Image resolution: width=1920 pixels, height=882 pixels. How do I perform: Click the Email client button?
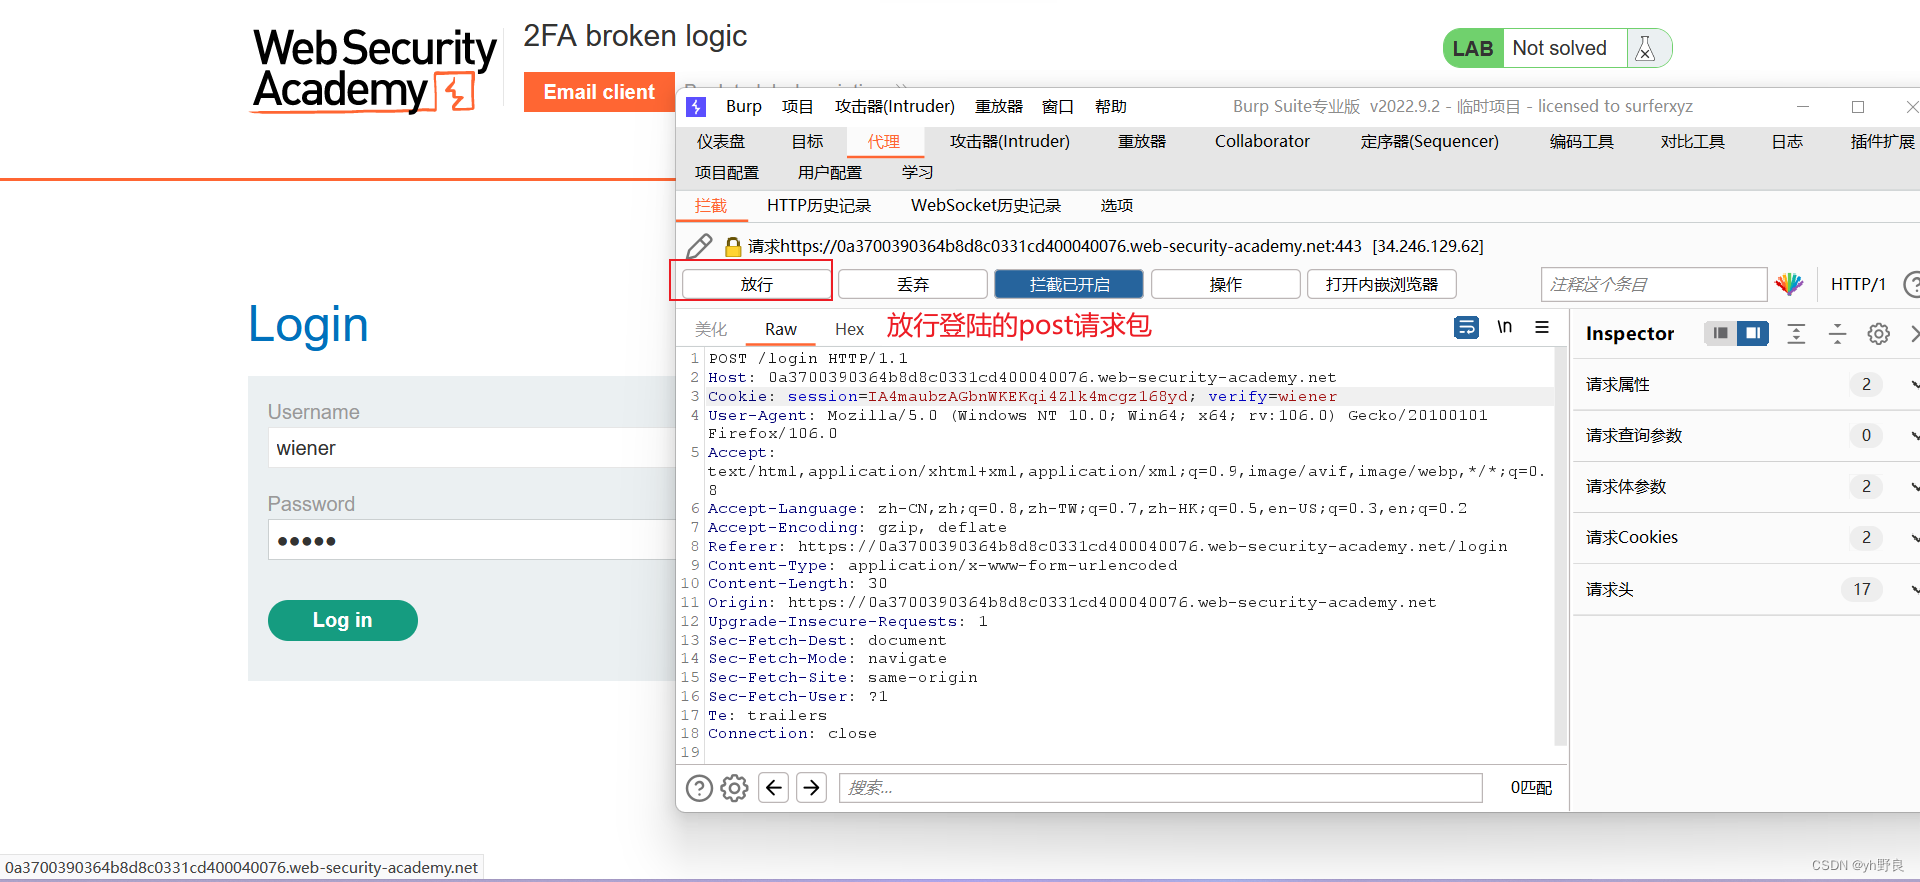click(599, 92)
